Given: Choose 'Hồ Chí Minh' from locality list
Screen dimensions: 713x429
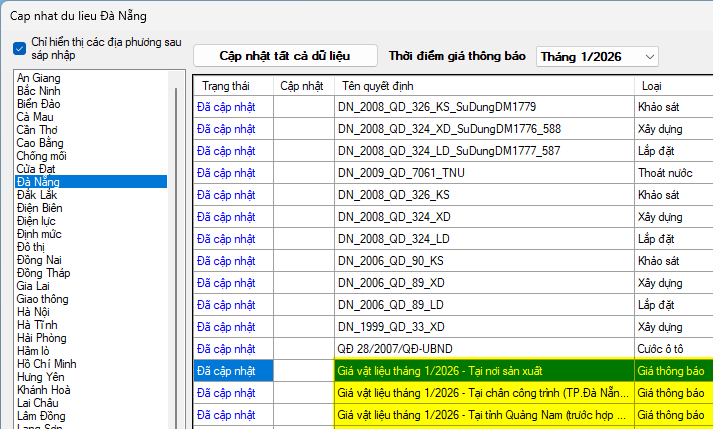Looking at the screenshot, I should tap(47, 364).
